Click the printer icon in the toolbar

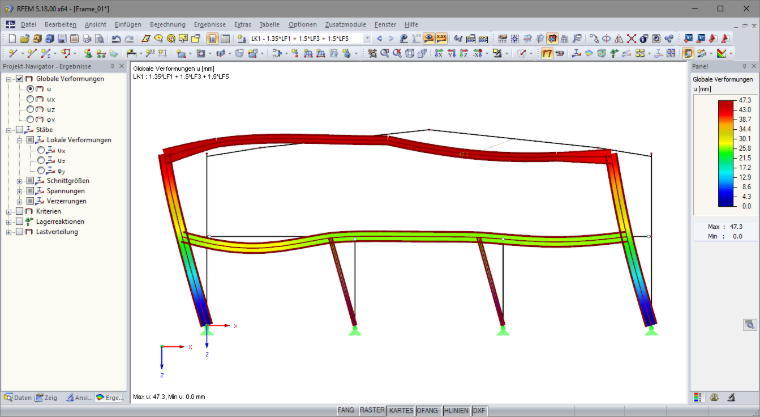coord(87,38)
